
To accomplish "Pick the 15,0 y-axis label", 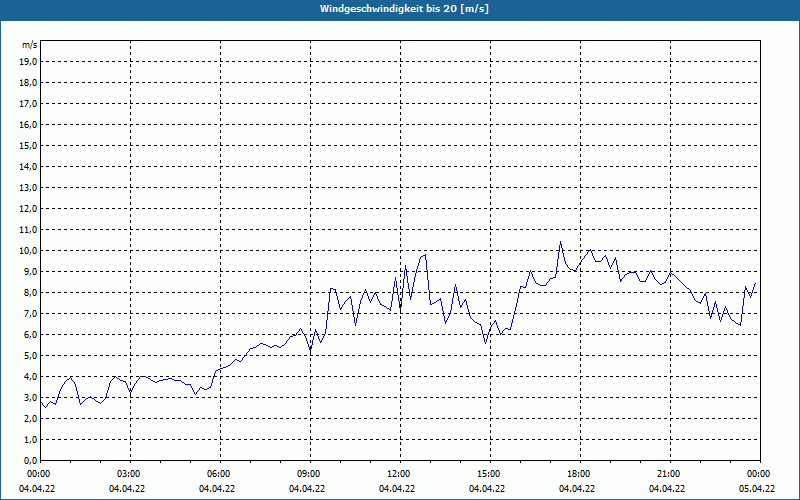I will coord(28,145).
